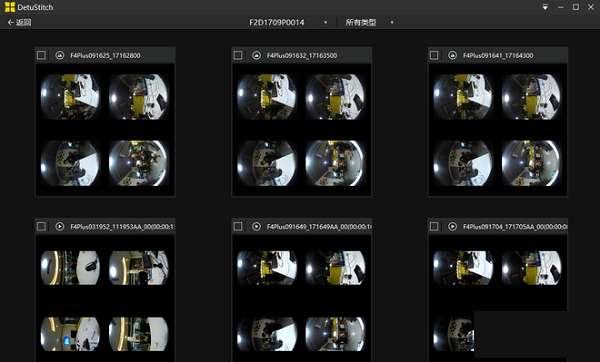600x362 pixels.
Task: Open the top-left fisheye thumbnail of F4Plus091625_17162800
Action: pos(70,97)
